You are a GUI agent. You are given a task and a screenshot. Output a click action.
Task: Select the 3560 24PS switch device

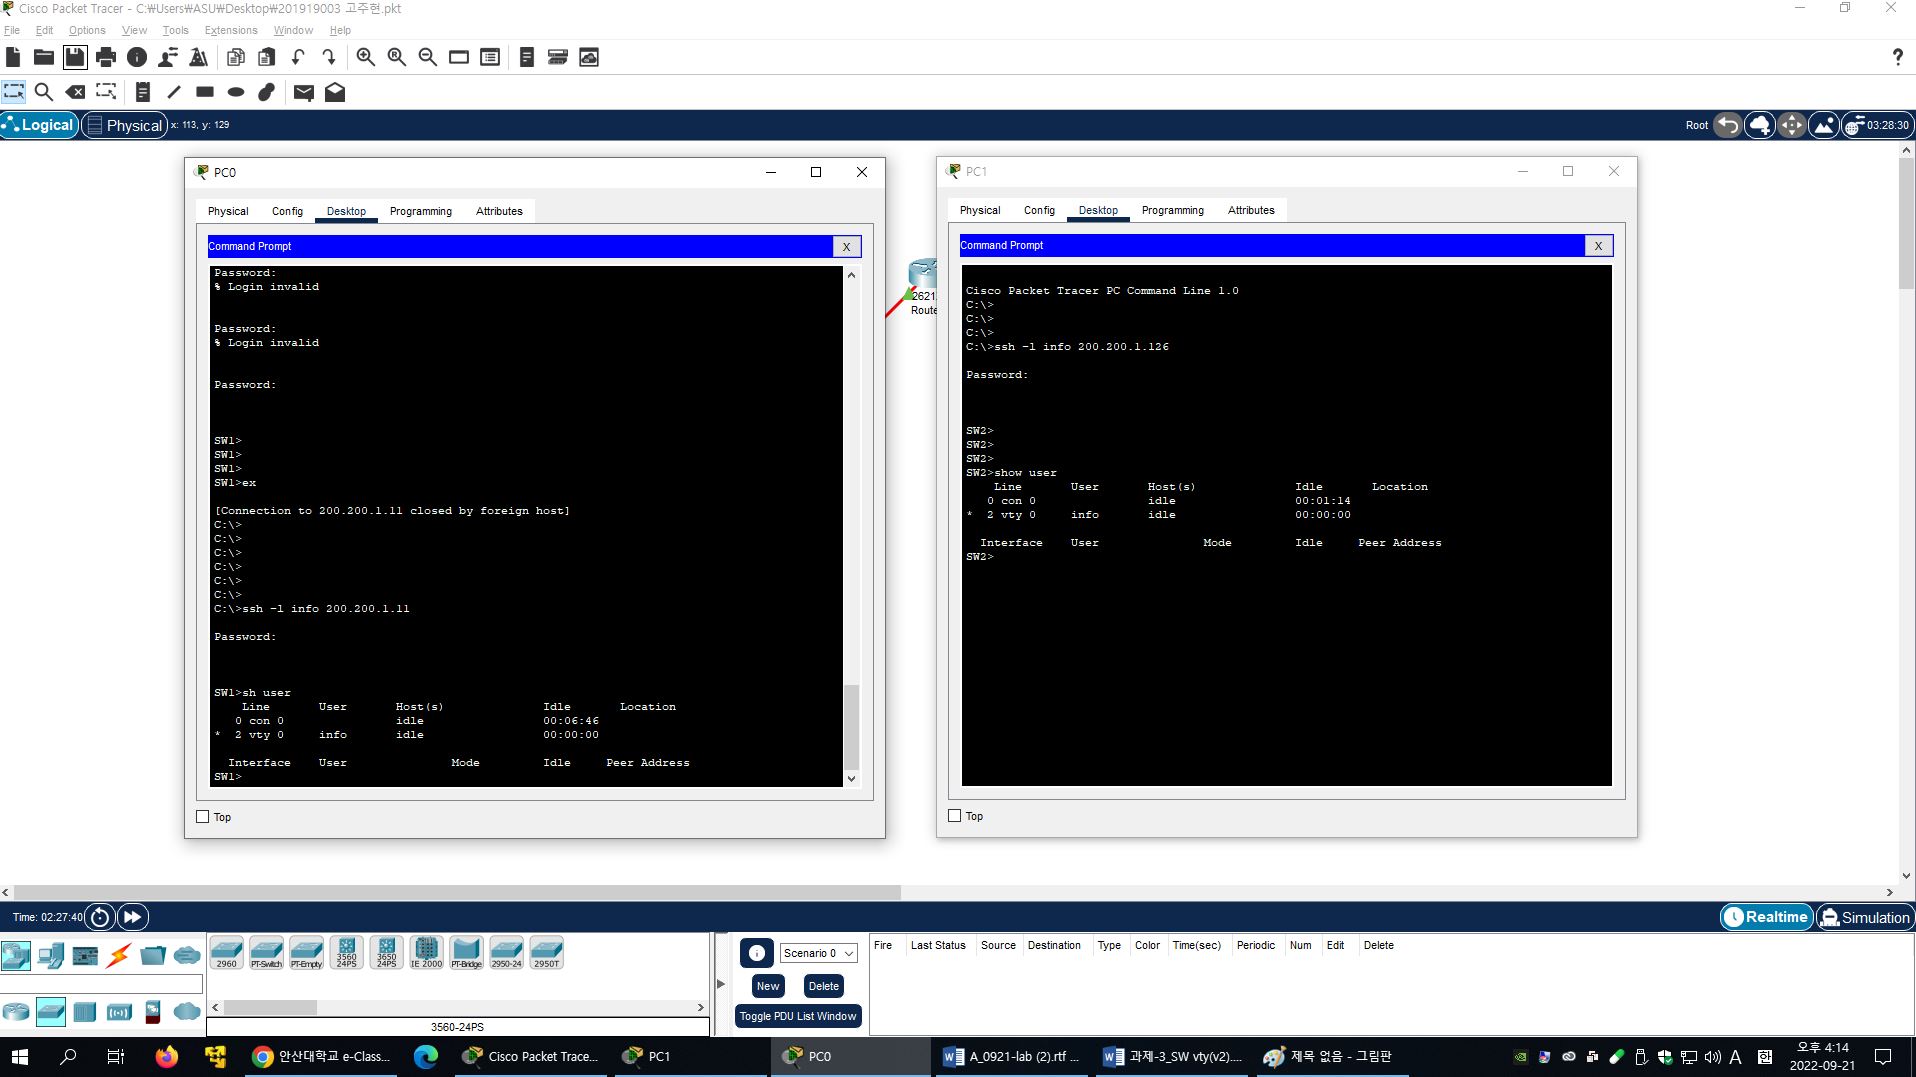[347, 953]
